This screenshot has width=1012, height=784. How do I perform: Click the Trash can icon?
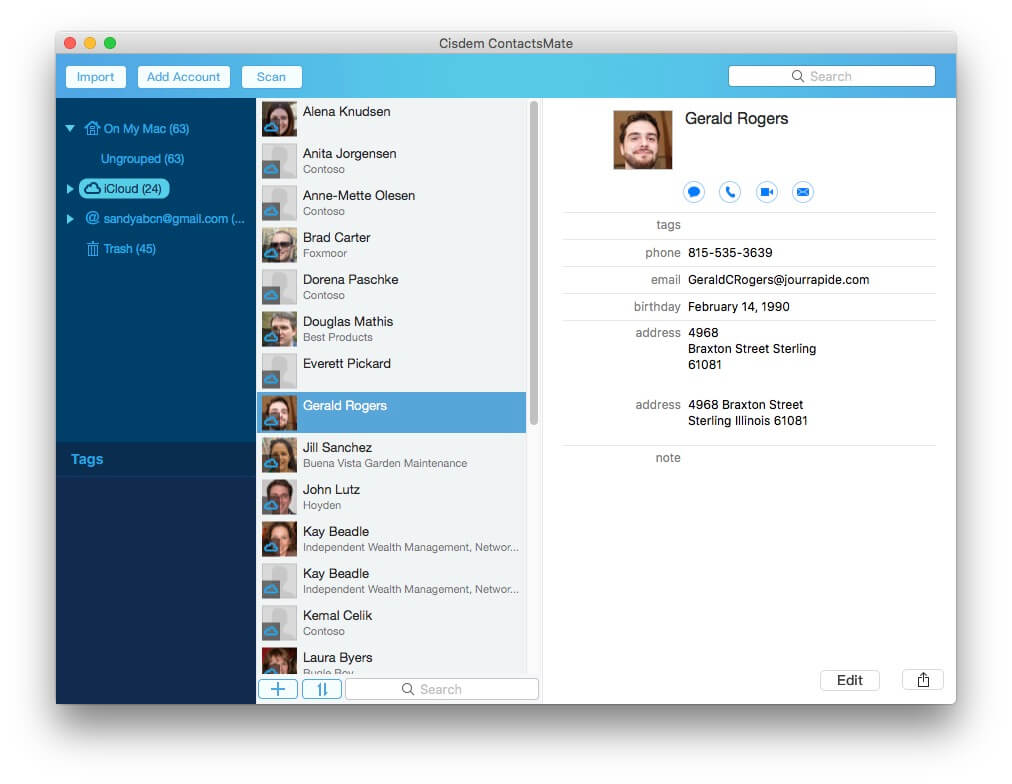point(93,248)
